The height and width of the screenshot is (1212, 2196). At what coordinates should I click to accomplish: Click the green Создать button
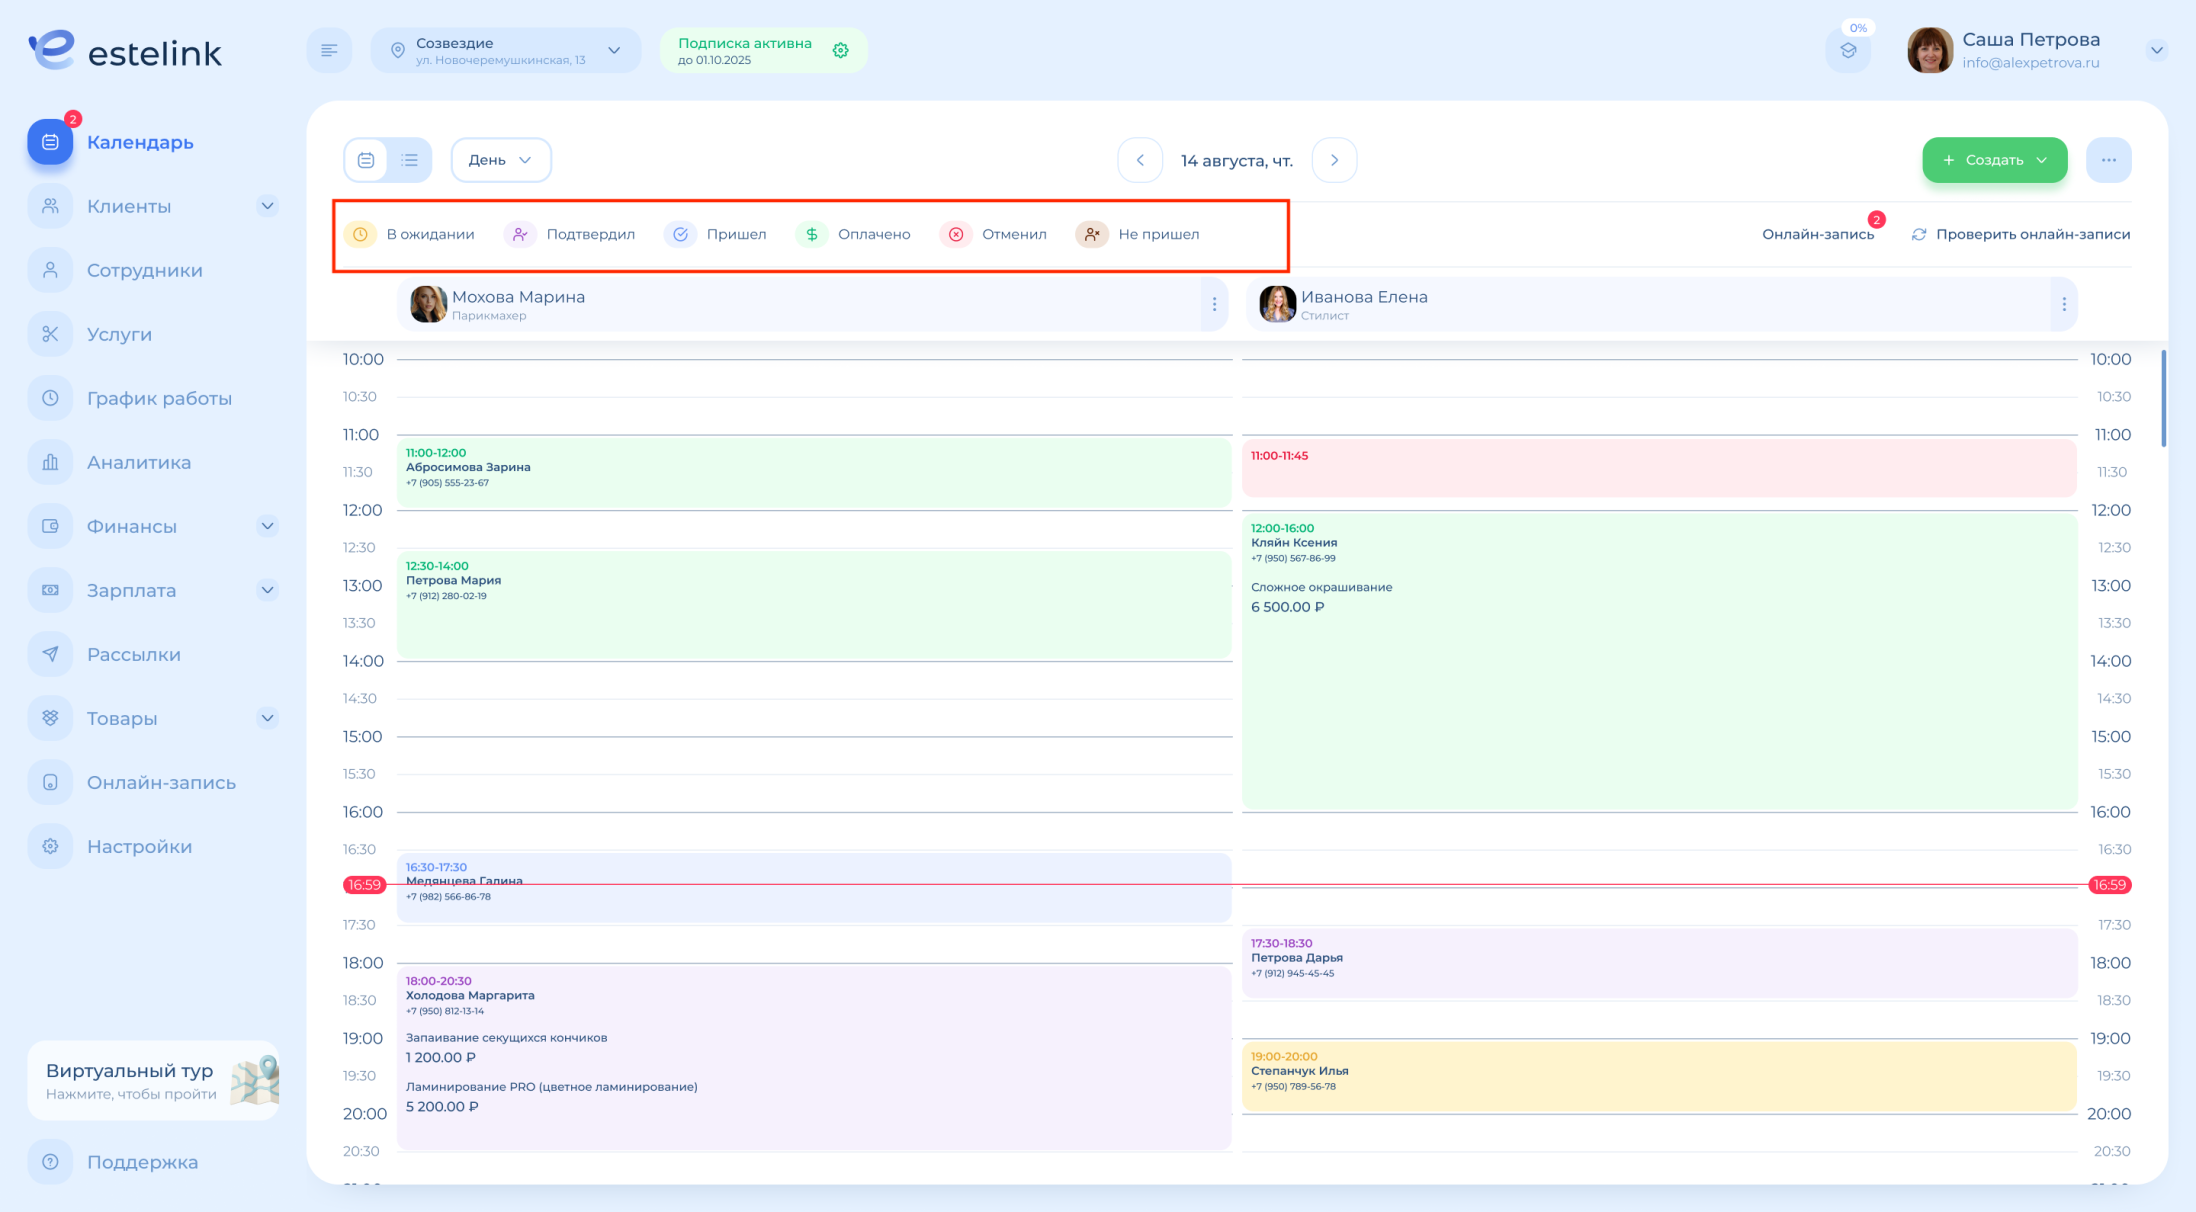coord(1994,160)
